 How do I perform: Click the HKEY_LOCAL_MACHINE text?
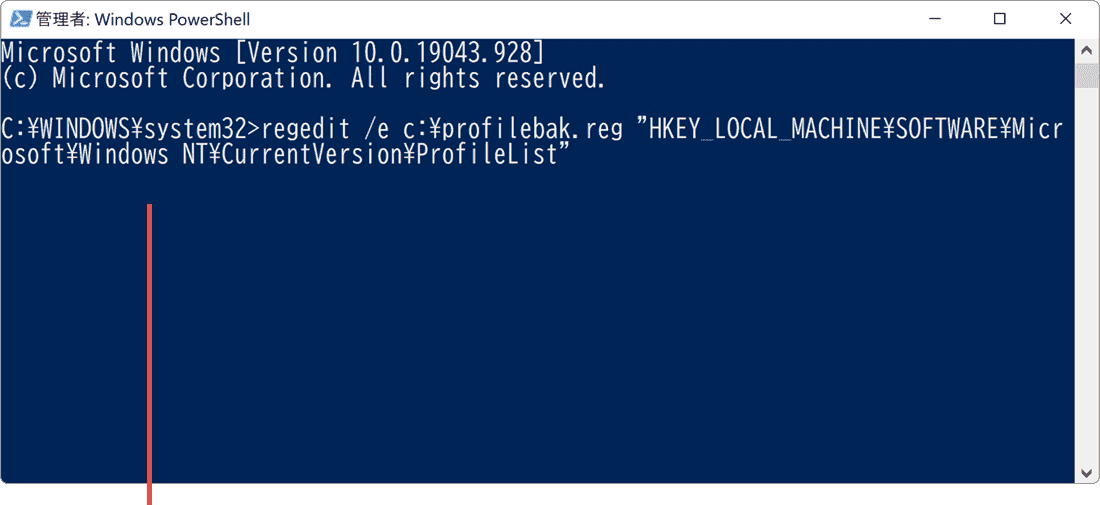(749, 130)
